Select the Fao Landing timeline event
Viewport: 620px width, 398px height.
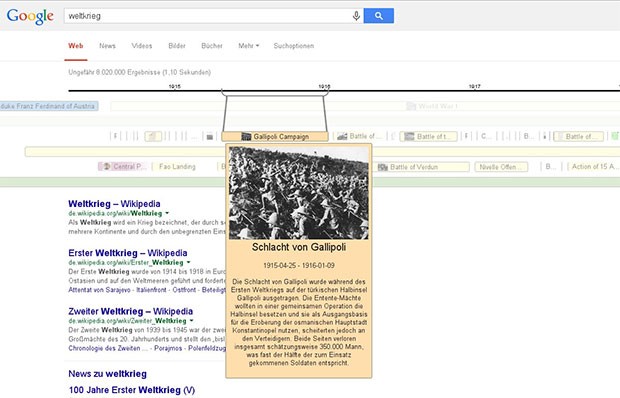(x=177, y=167)
